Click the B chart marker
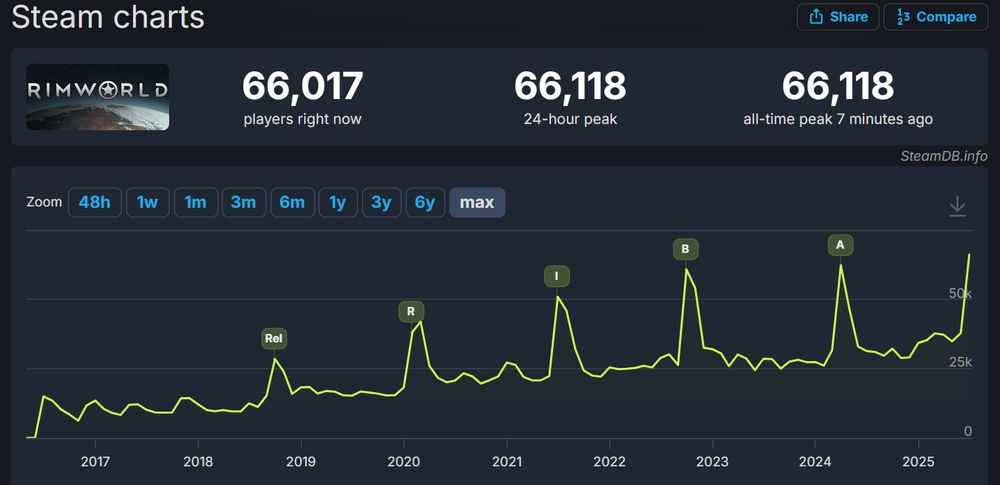Viewport: 1000px width, 485px height. (686, 250)
